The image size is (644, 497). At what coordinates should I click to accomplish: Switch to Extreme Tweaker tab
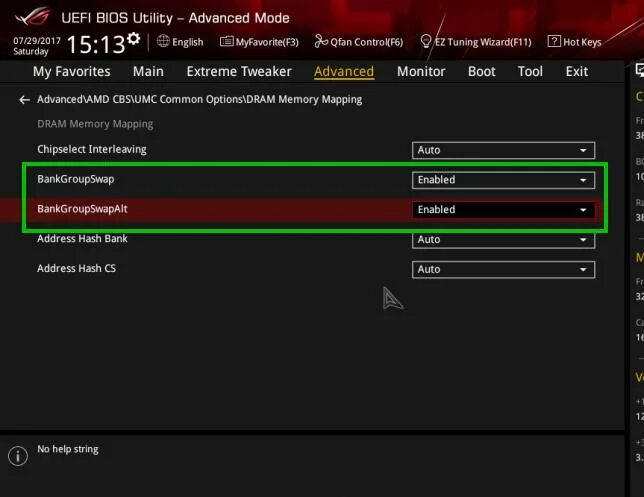[x=239, y=71]
